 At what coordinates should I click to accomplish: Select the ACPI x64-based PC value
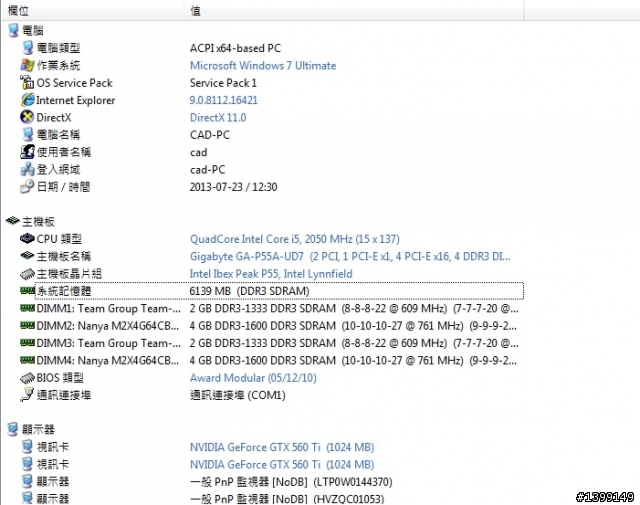(x=235, y=48)
